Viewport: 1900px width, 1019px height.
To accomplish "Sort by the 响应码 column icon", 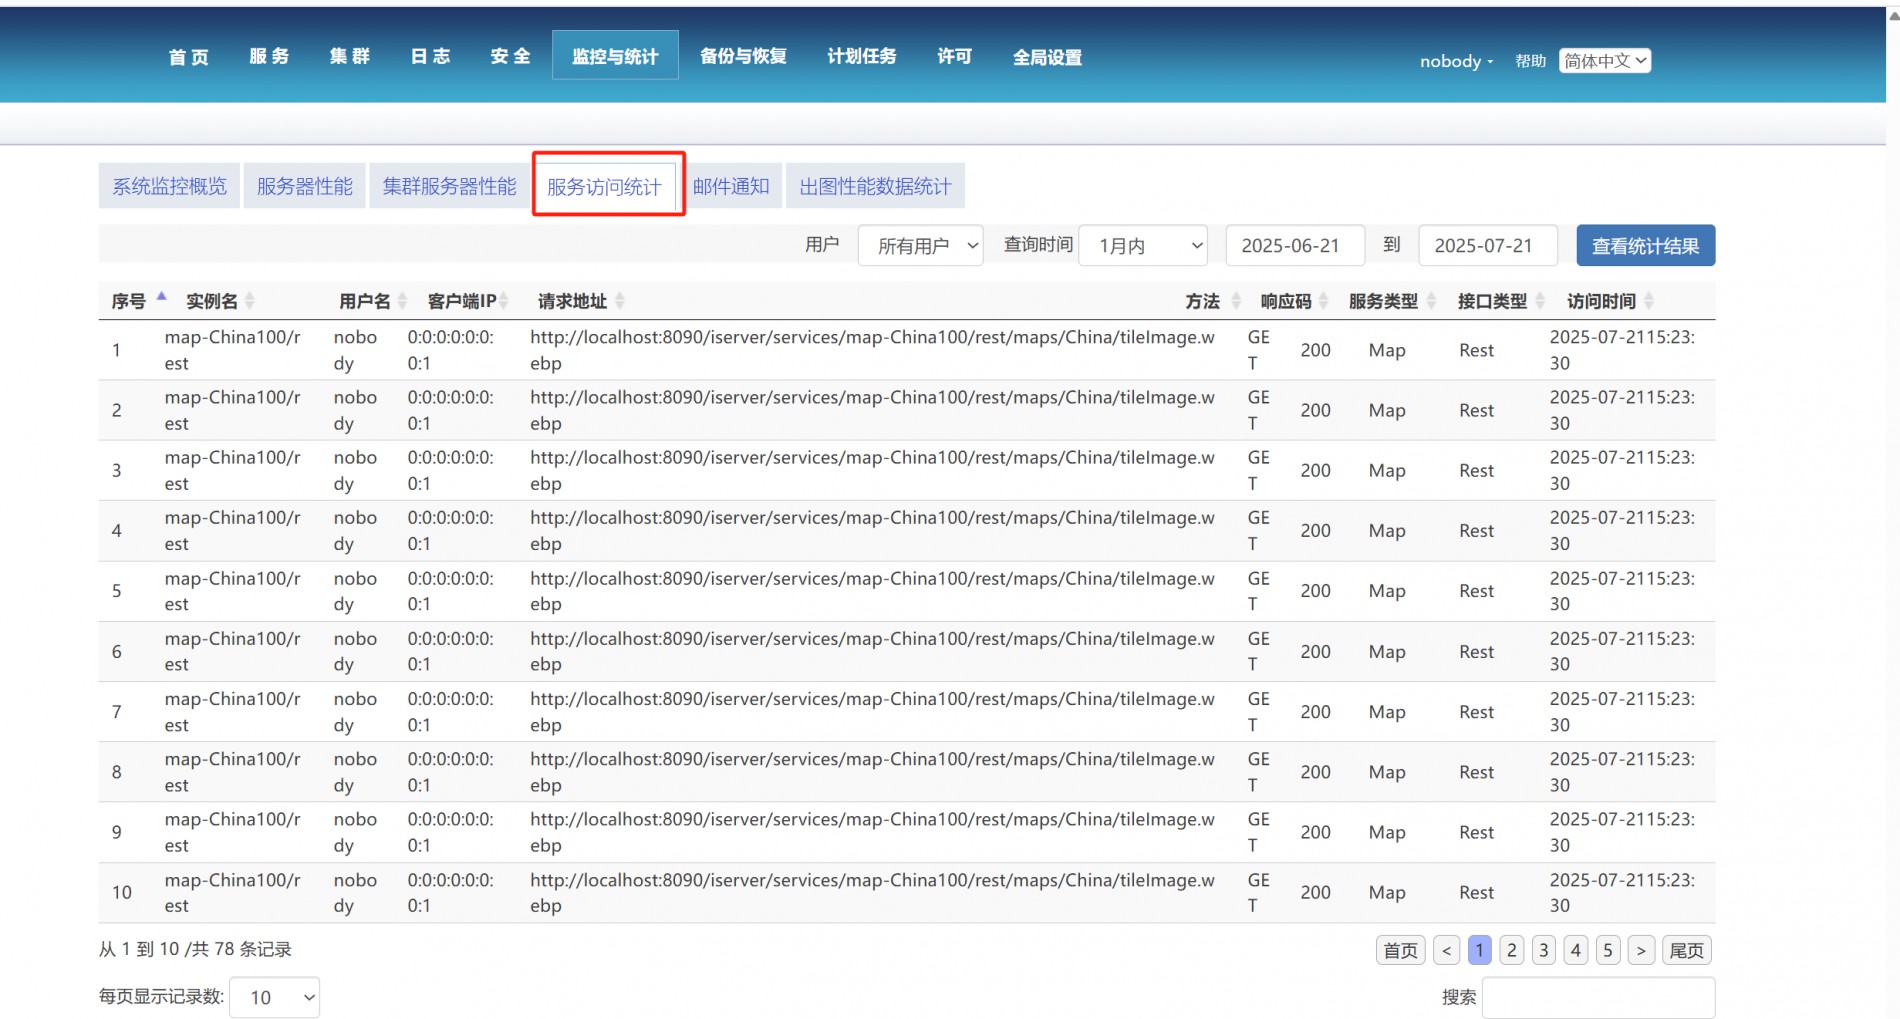I will pos(1324,301).
